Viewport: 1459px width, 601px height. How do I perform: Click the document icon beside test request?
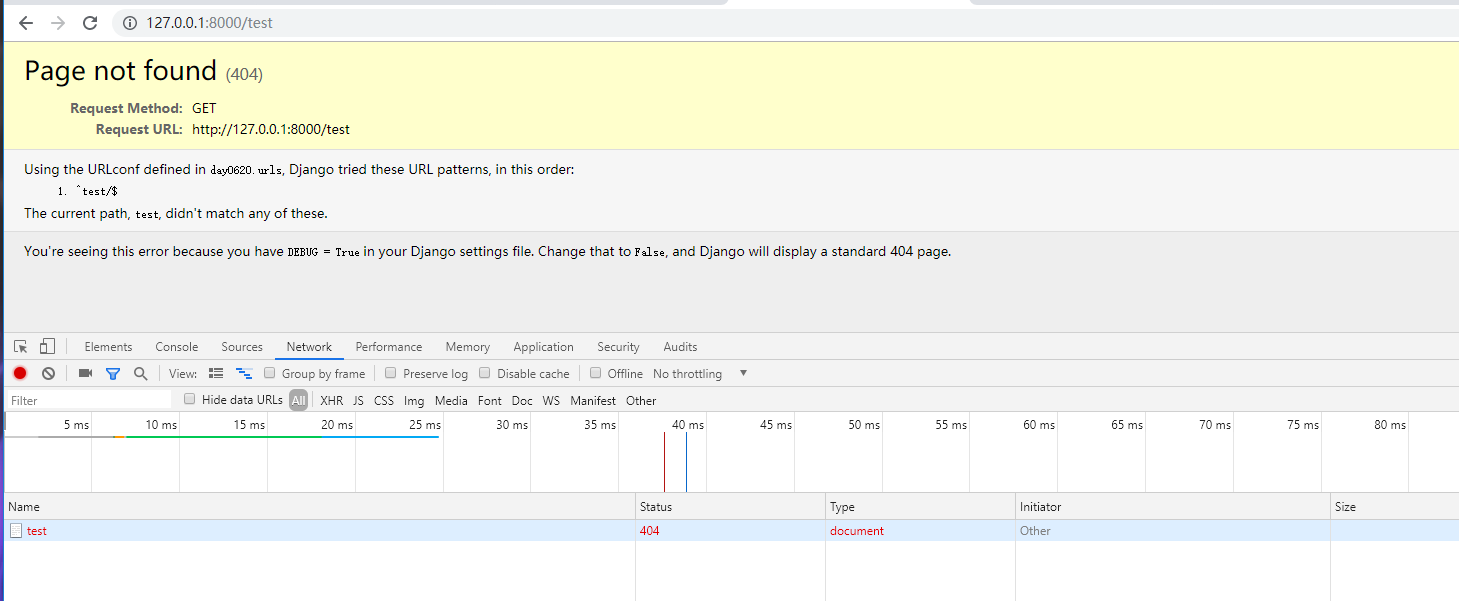click(x=16, y=531)
